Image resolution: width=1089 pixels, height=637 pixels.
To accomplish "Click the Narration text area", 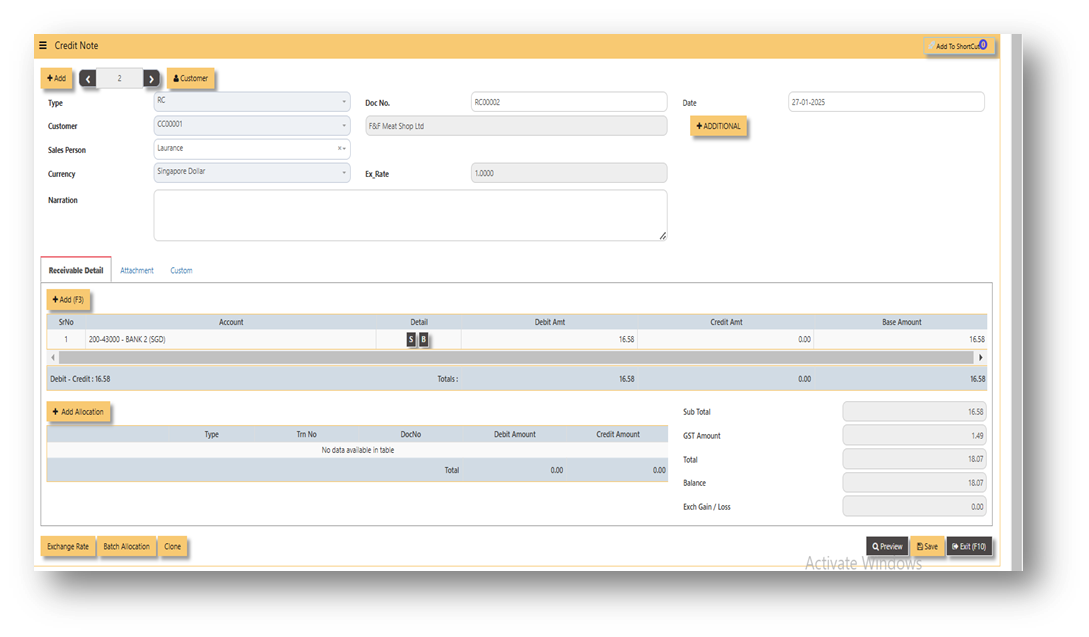I will tap(410, 215).
